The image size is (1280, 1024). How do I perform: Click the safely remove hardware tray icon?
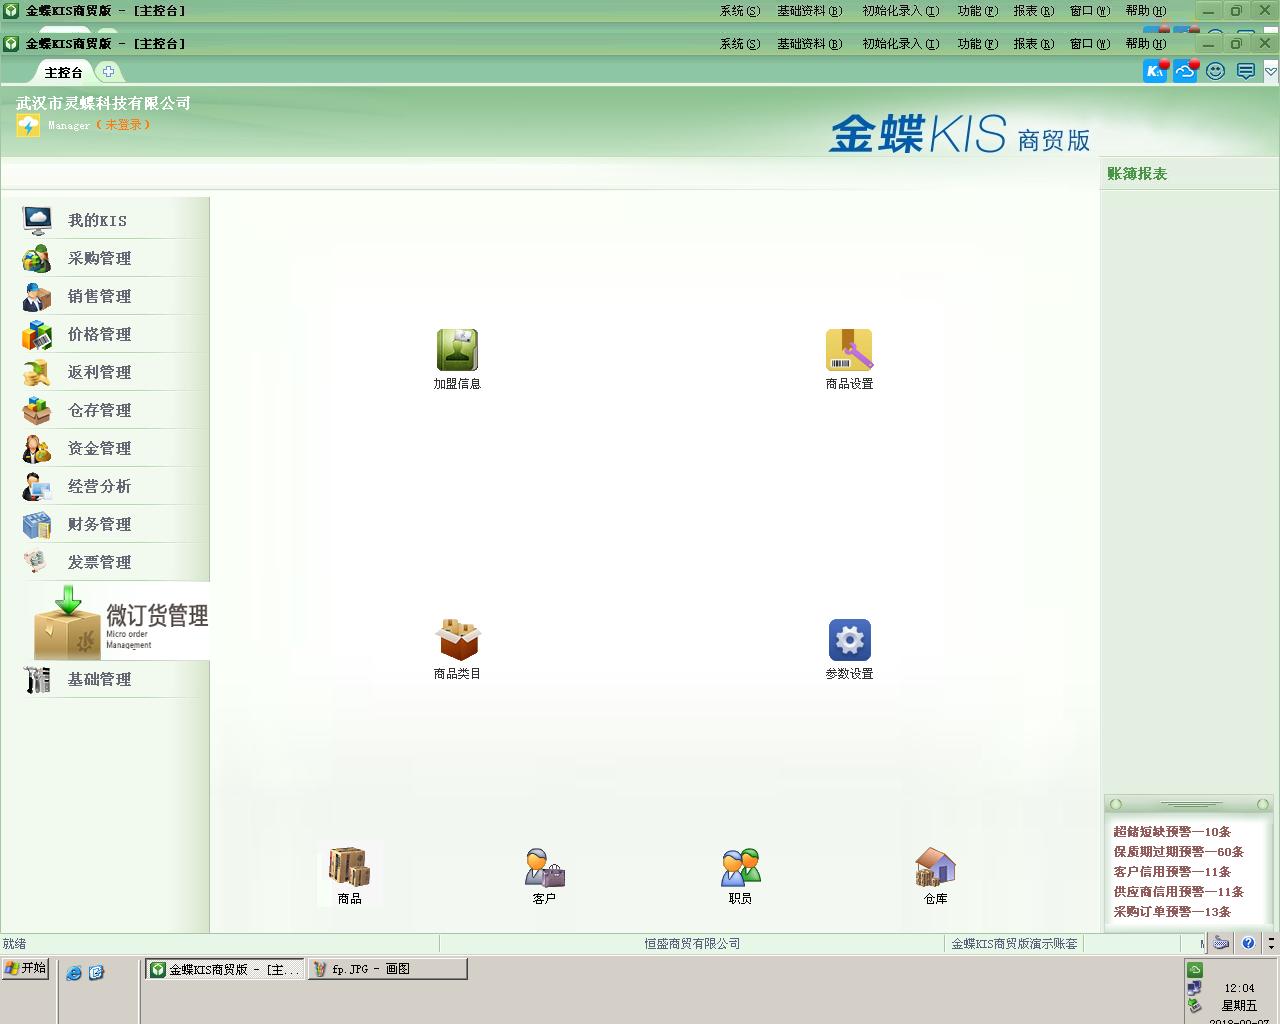[x=1195, y=1005]
